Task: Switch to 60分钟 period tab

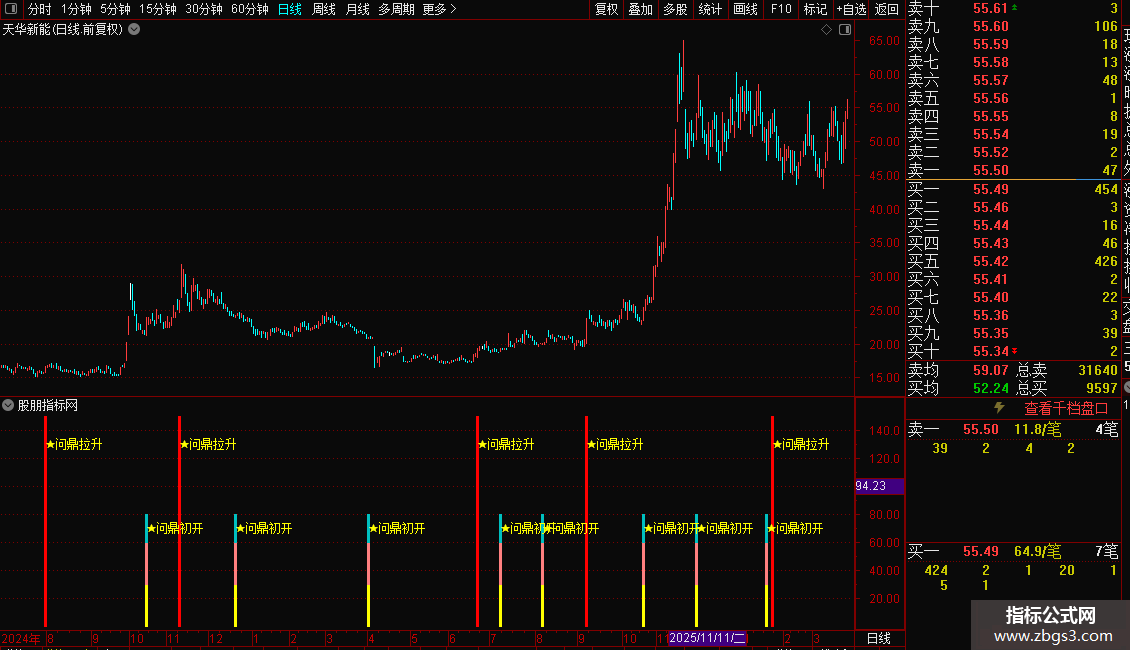Action: click(x=249, y=9)
